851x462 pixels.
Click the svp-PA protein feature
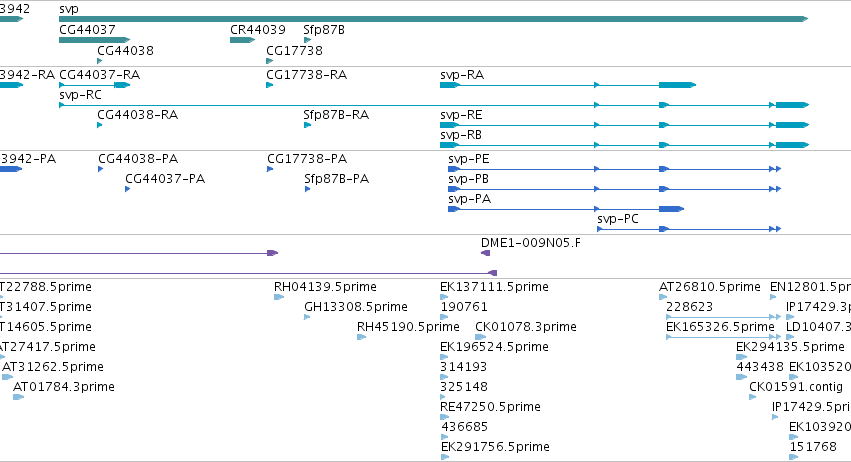tap(566, 209)
